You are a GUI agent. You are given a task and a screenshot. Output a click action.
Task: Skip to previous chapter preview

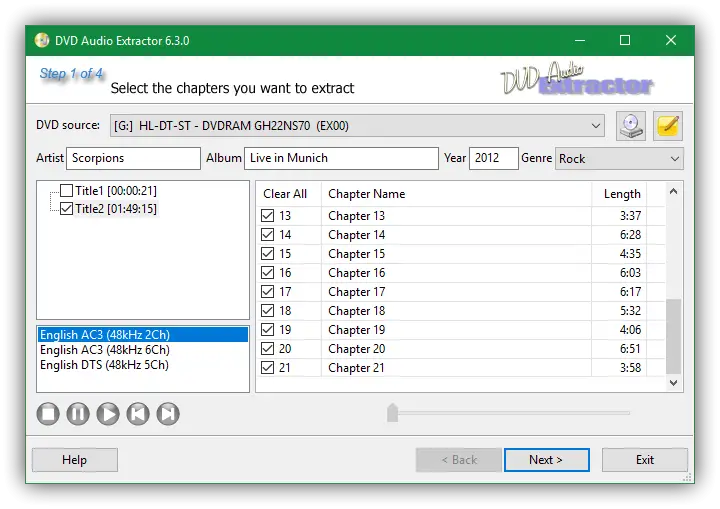pyautogui.click(x=138, y=413)
